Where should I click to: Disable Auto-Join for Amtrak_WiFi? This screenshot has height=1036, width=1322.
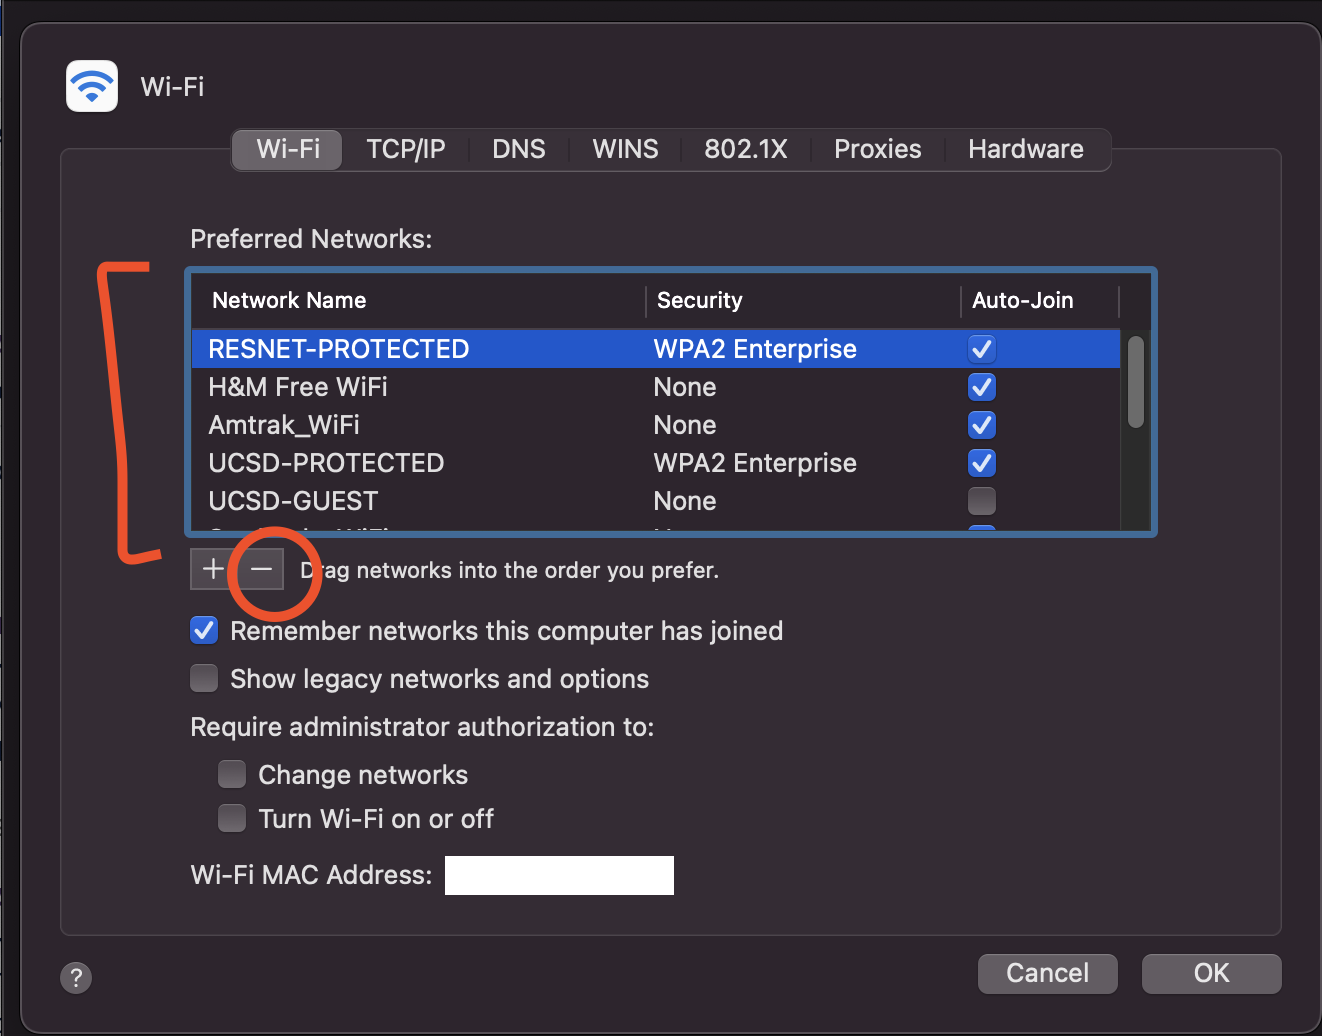click(x=981, y=424)
